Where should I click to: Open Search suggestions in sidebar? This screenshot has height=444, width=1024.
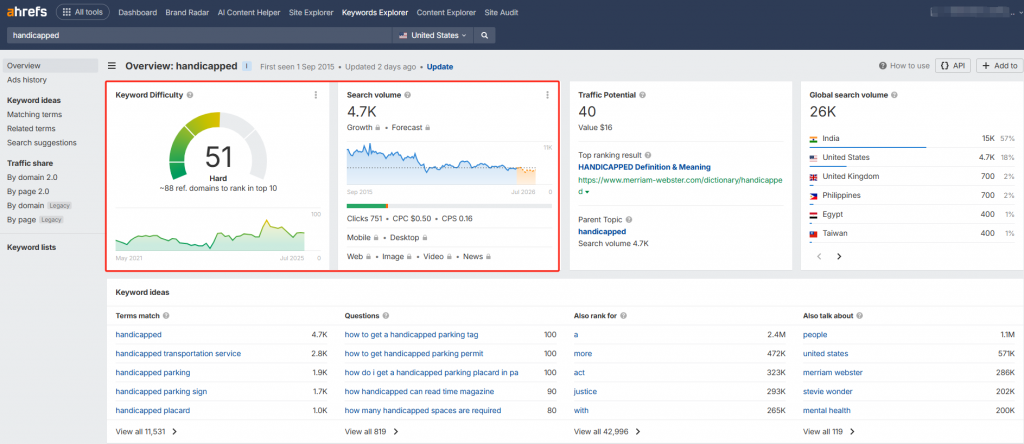click(x=42, y=142)
